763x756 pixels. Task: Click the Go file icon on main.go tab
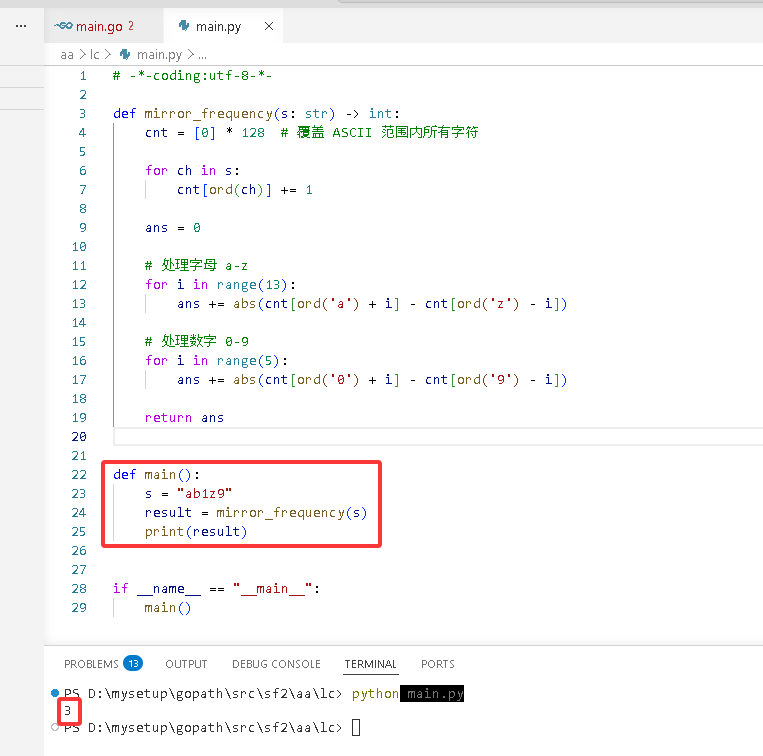pos(63,26)
